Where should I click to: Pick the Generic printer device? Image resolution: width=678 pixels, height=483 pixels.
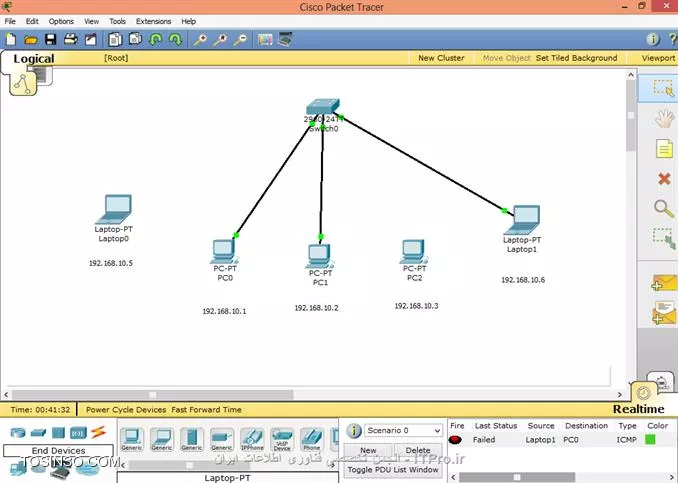click(x=222, y=439)
